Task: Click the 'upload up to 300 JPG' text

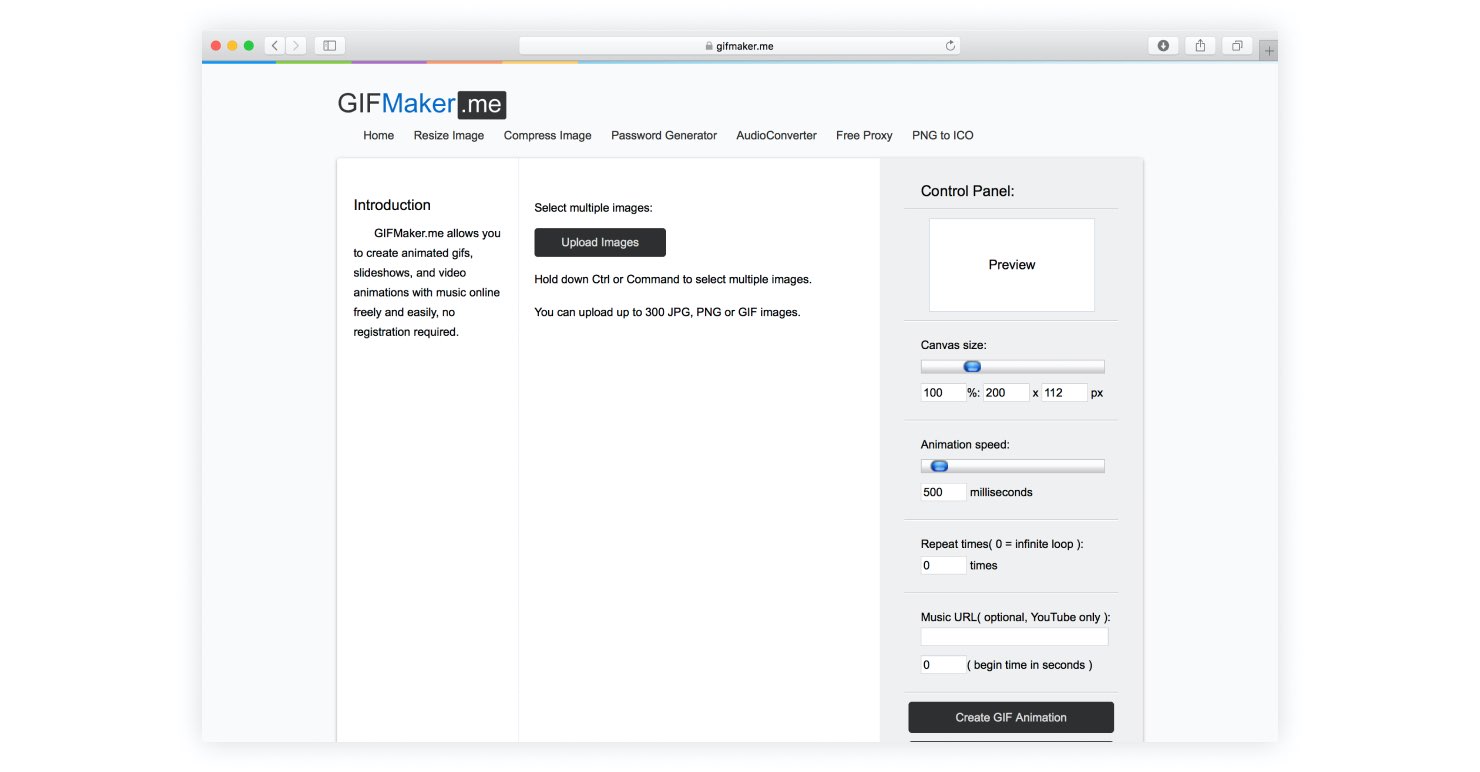Action: pyautogui.click(x=667, y=312)
